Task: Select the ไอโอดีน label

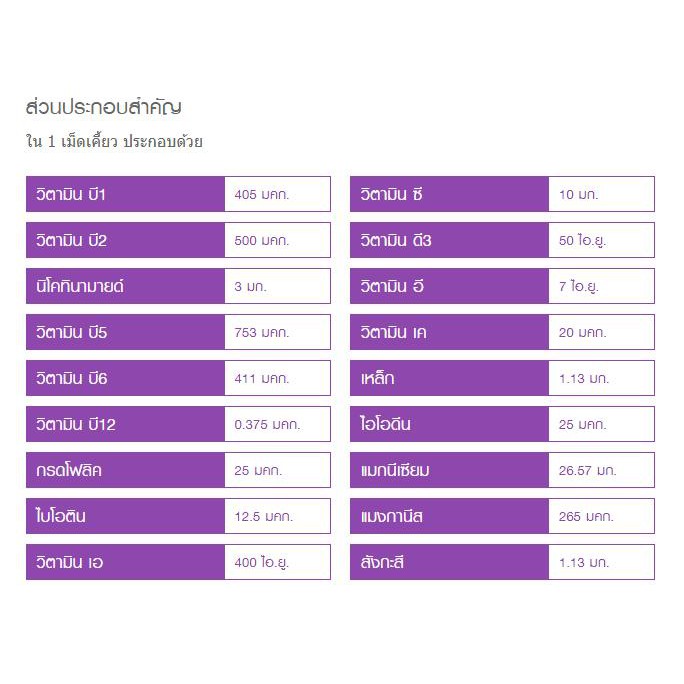Action: coord(449,424)
